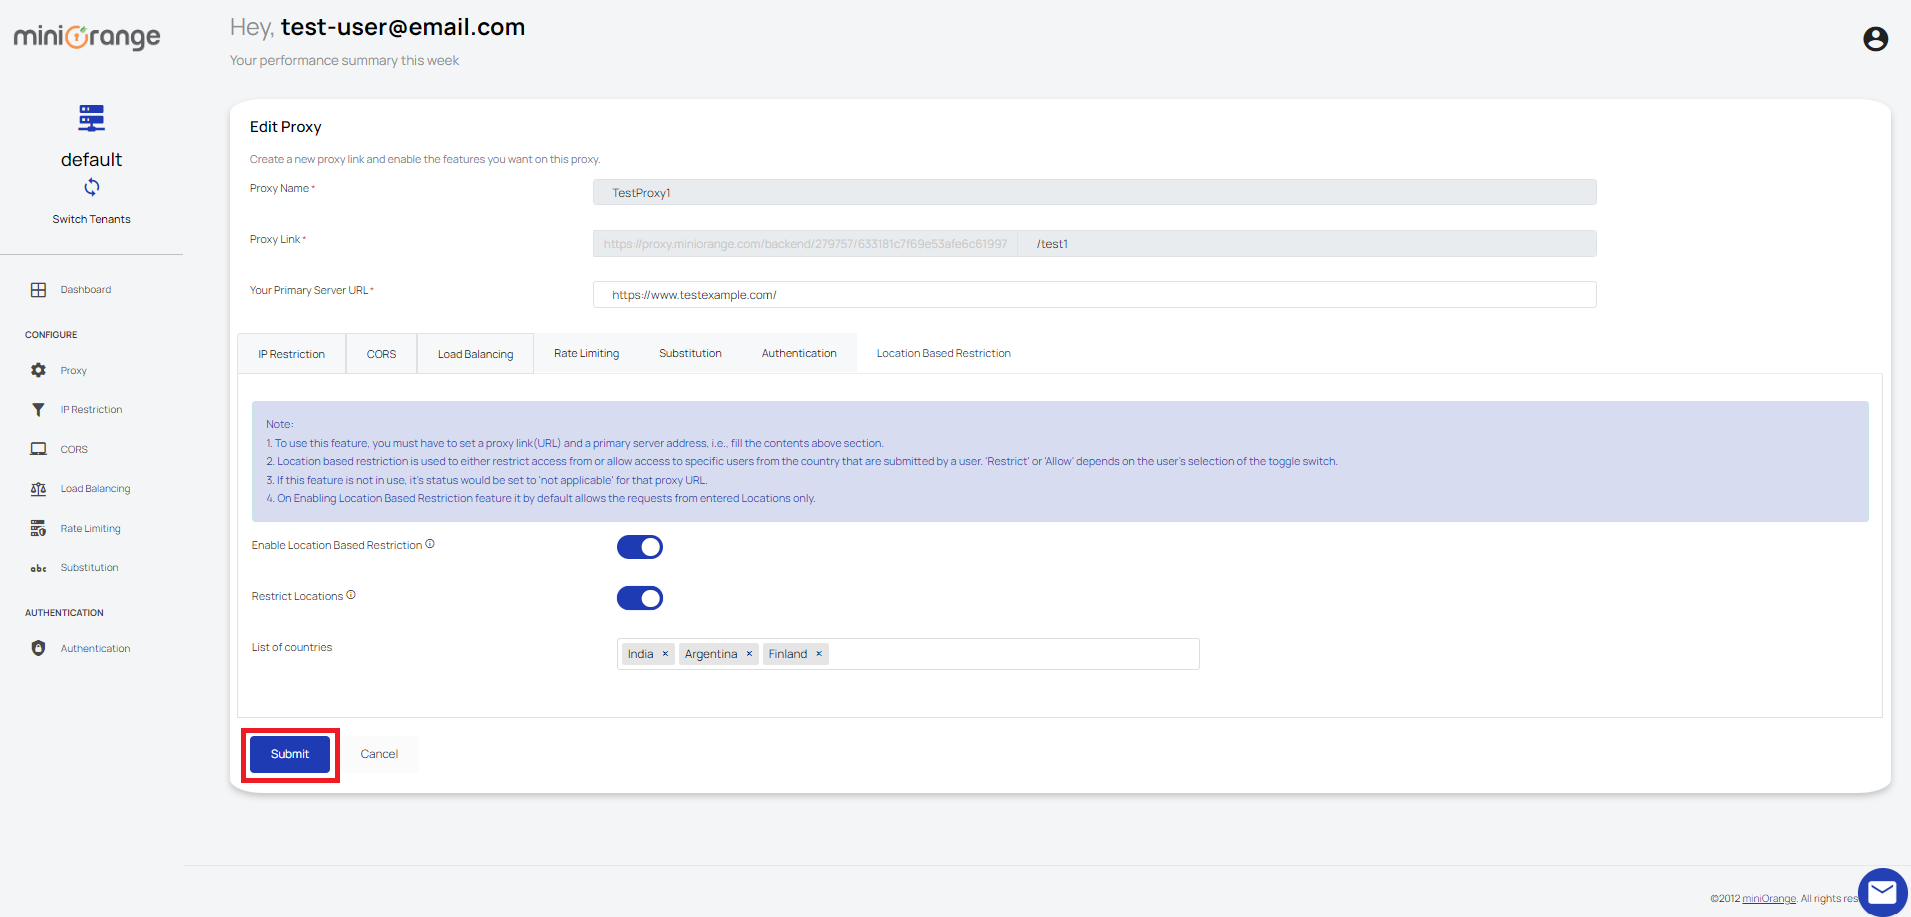This screenshot has width=1911, height=917.
Task: Click the Rate Limiting sidebar icon
Action: 38,528
